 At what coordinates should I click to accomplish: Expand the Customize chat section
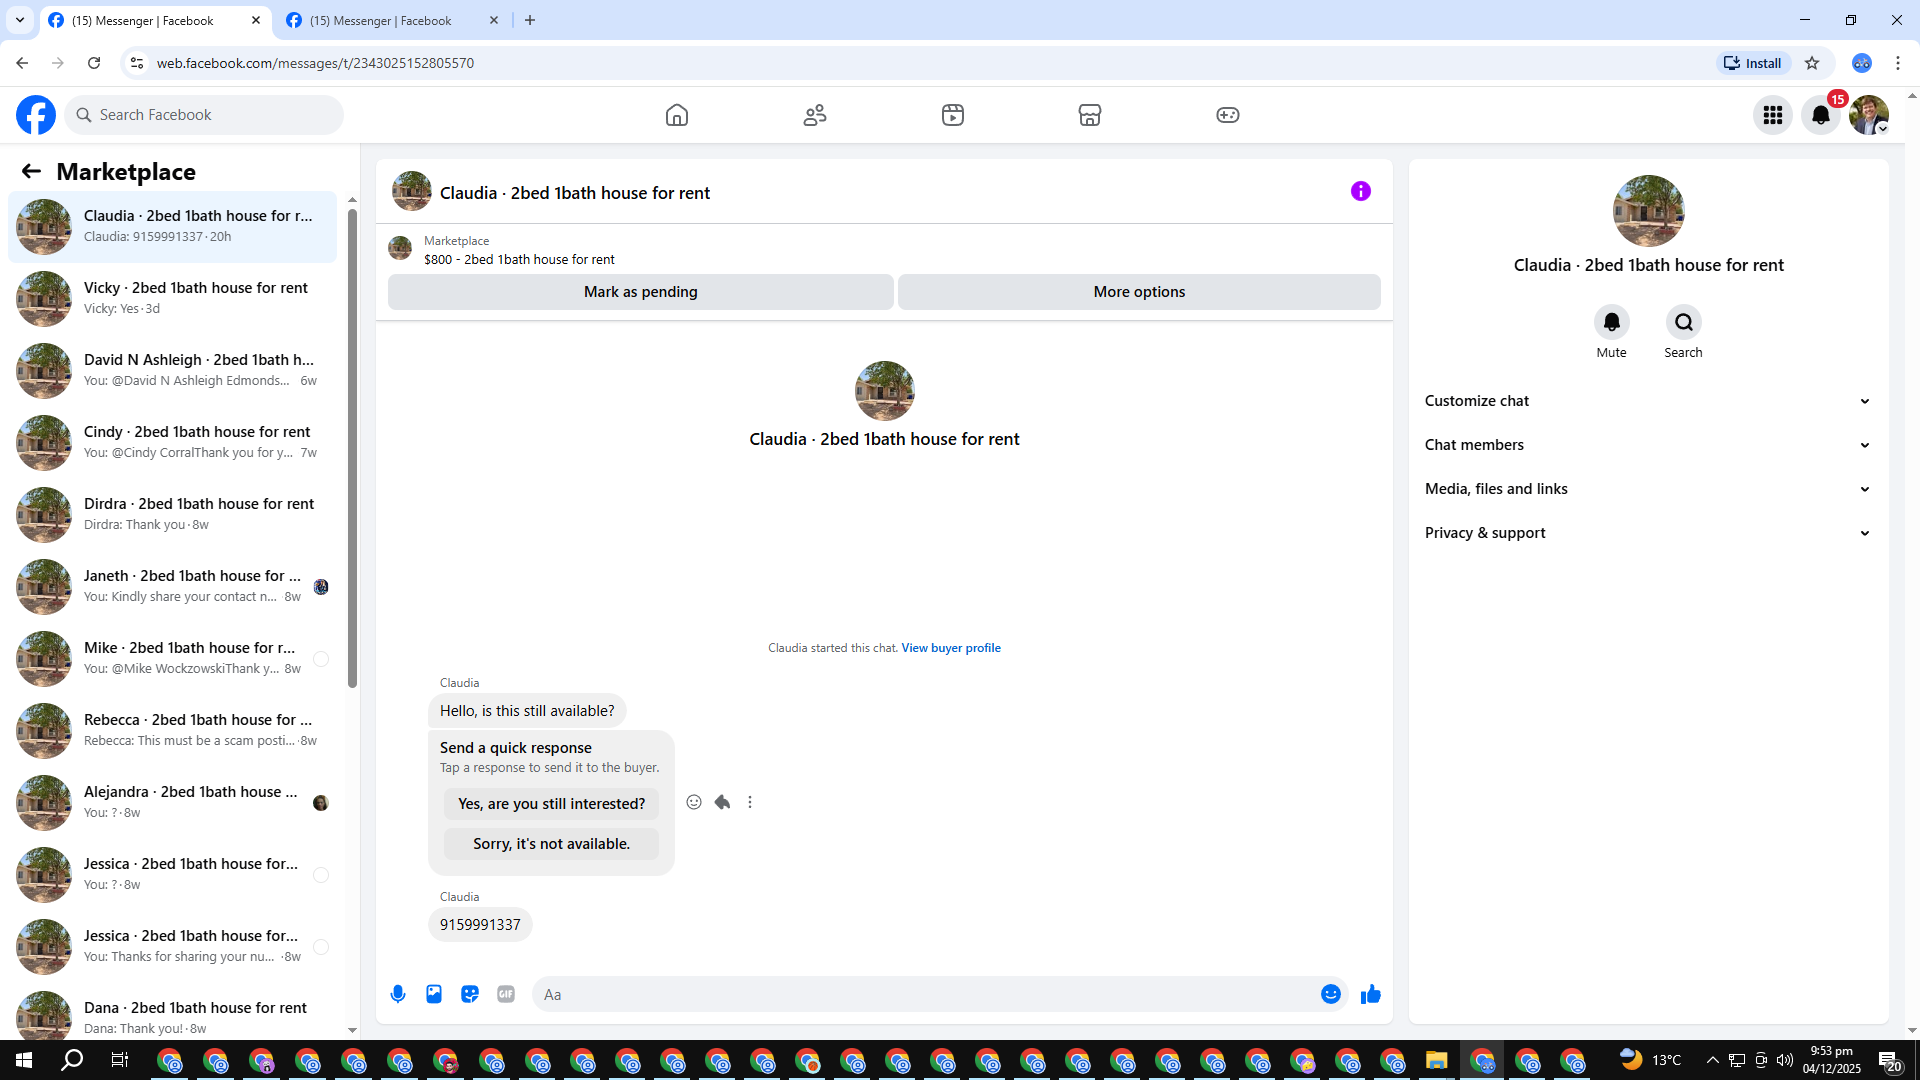1646,401
